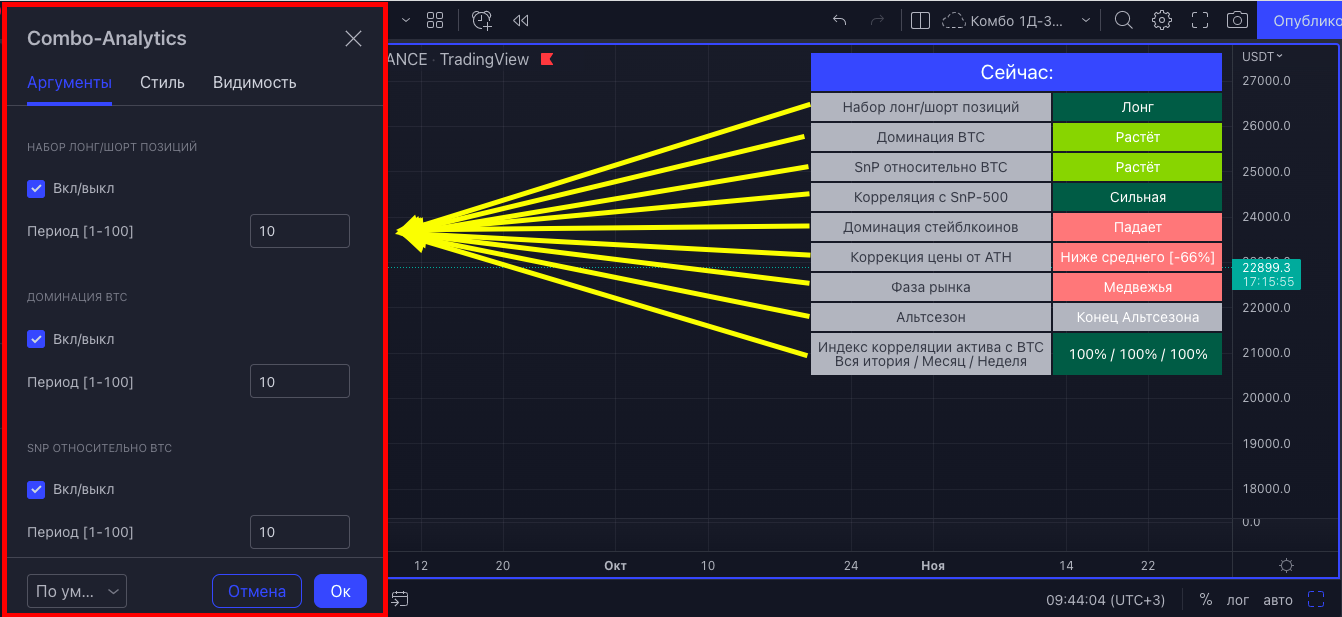
Task: Click Период field for Набор лонг/шорт позиций
Action: coord(300,231)
